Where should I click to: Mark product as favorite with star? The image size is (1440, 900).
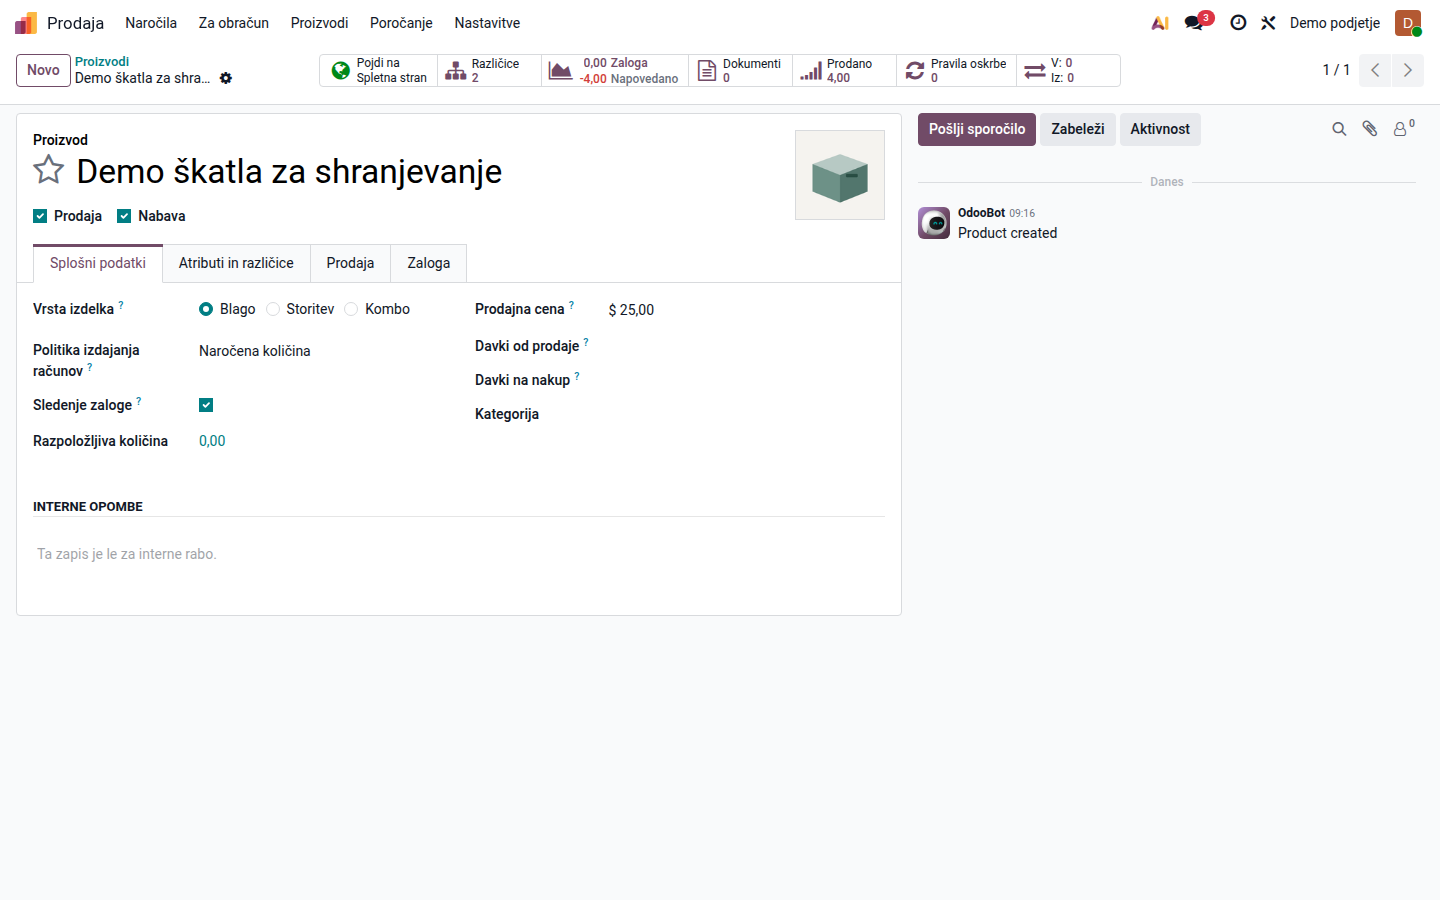(x=49, y=170)
